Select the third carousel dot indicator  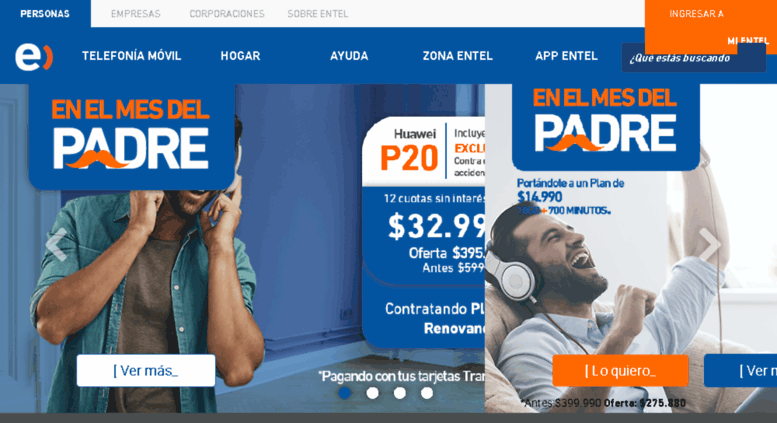click(400, 393)
